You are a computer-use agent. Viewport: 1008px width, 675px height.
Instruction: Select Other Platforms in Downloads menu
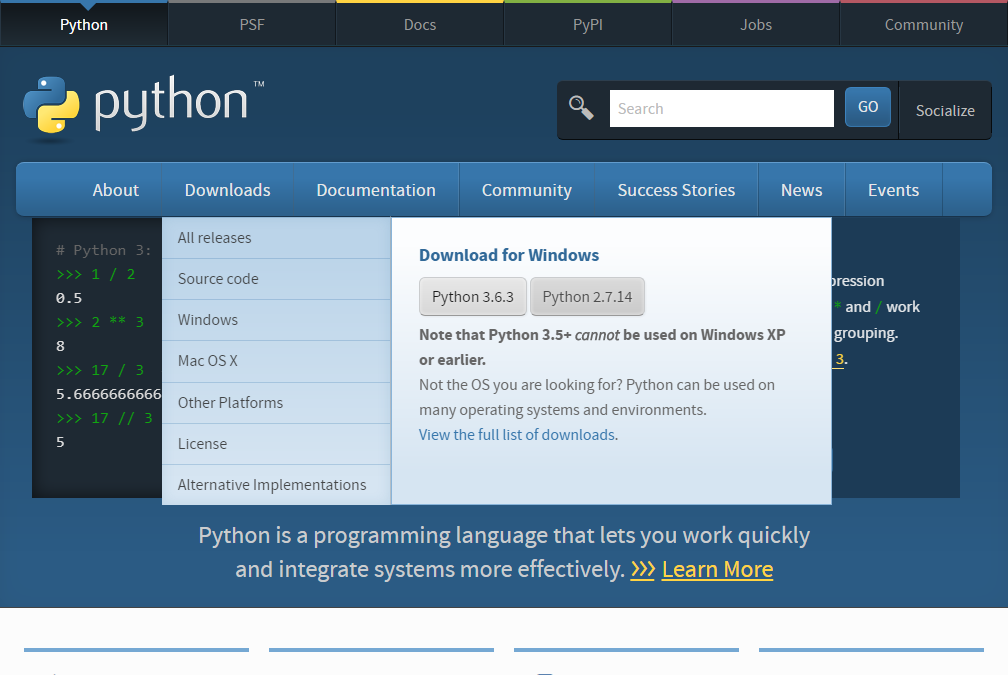(x=276, y=403)
